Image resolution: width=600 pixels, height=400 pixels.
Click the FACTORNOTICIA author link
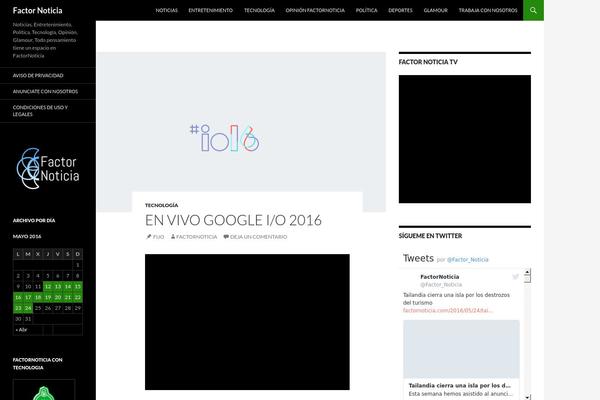196,237
